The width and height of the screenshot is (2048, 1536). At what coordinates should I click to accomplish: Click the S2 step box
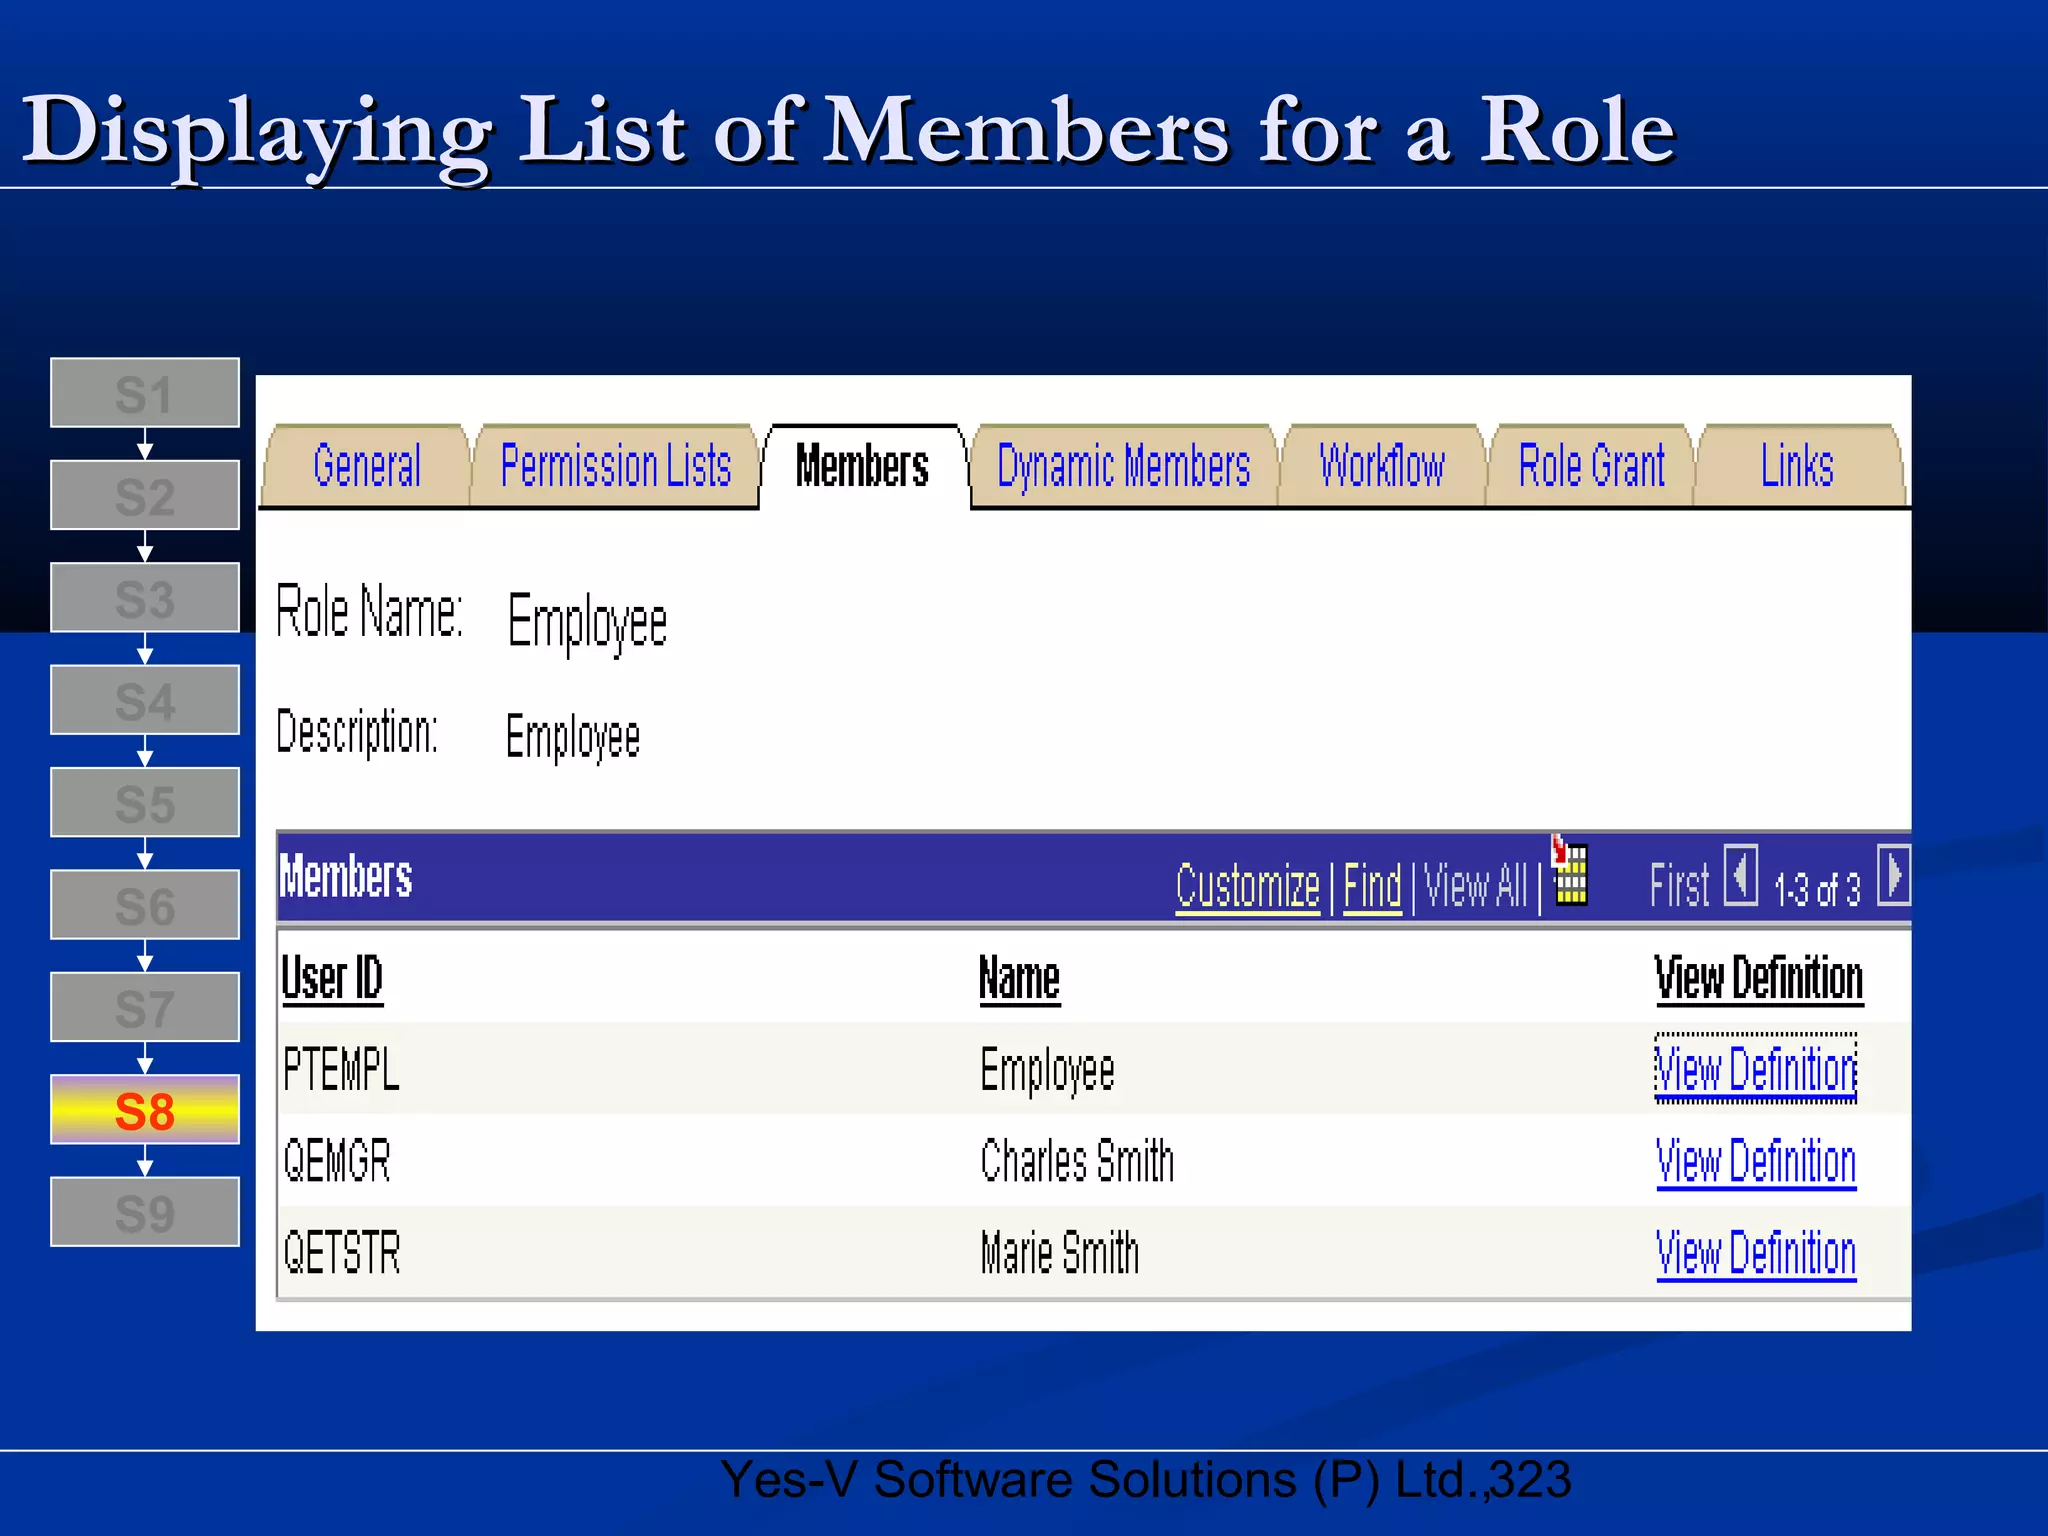click(x=145, y=495)
